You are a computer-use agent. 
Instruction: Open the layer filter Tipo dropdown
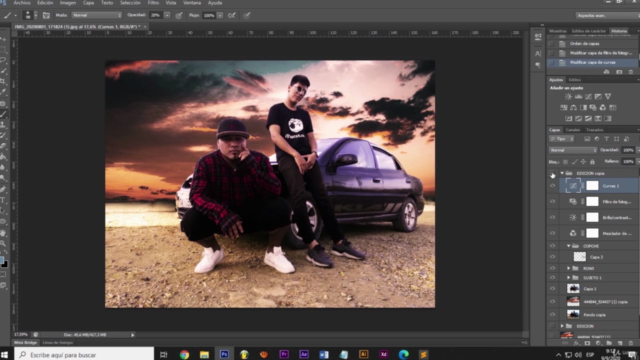(x=562, y=139)
